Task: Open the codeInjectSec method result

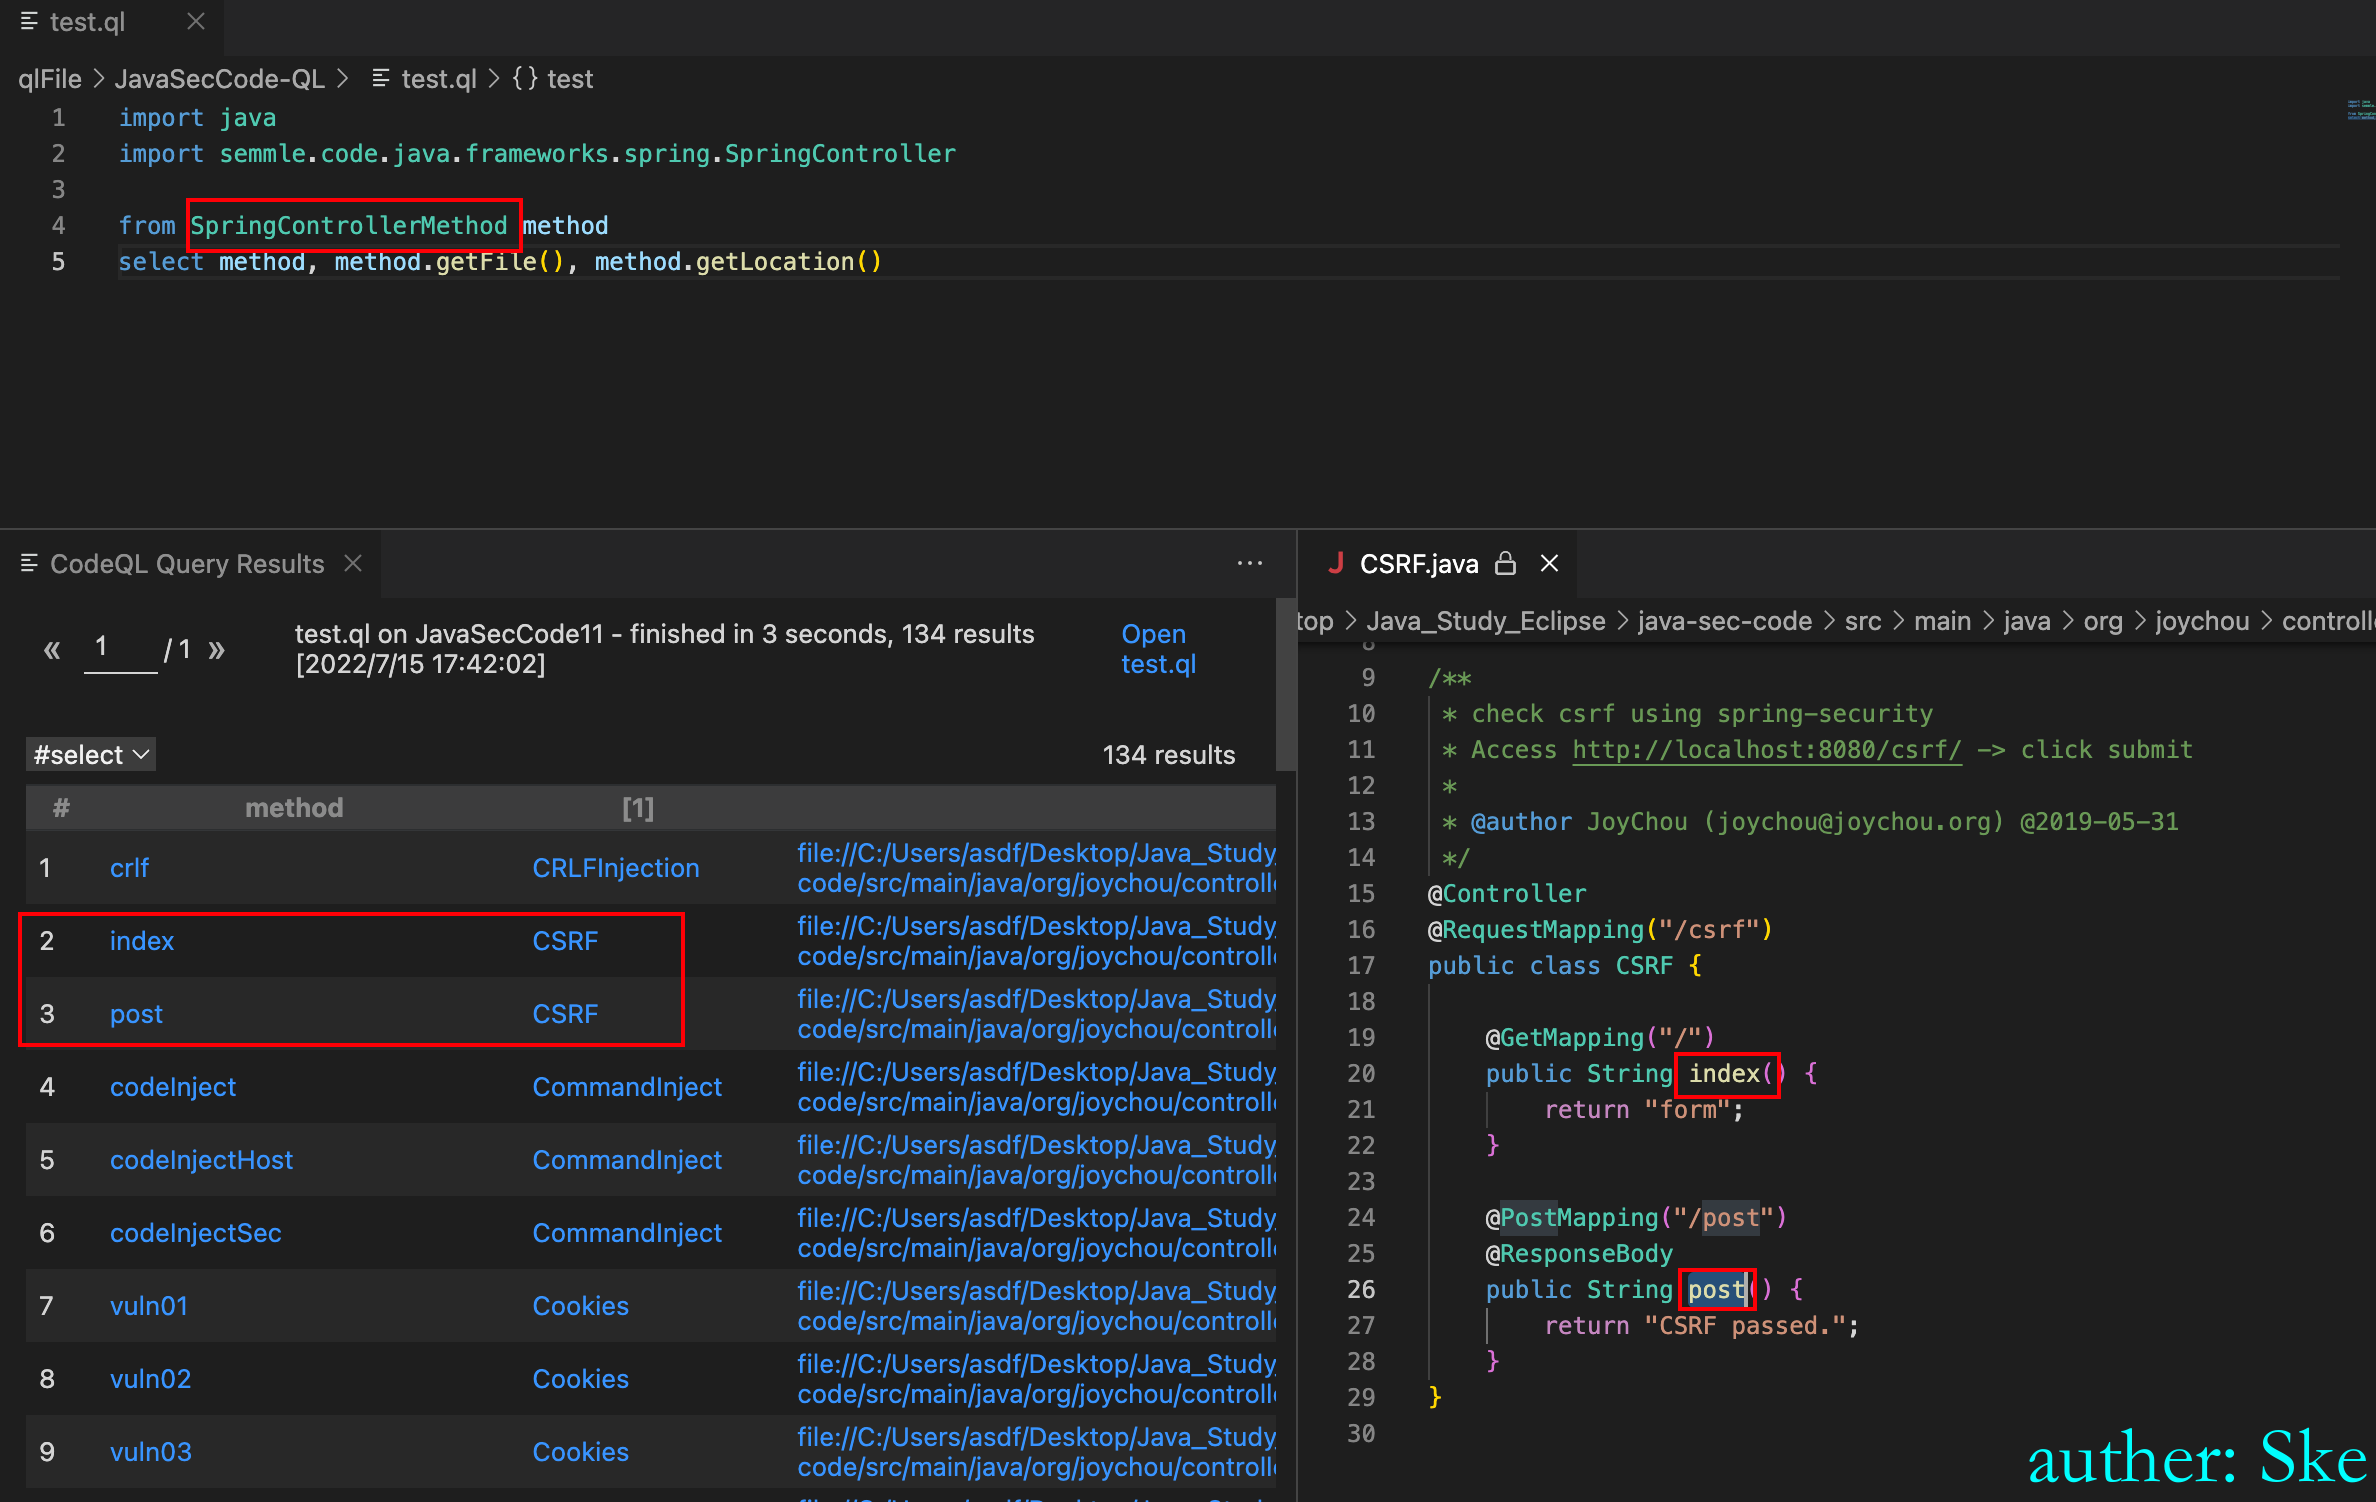Action: coord(195,1233)
